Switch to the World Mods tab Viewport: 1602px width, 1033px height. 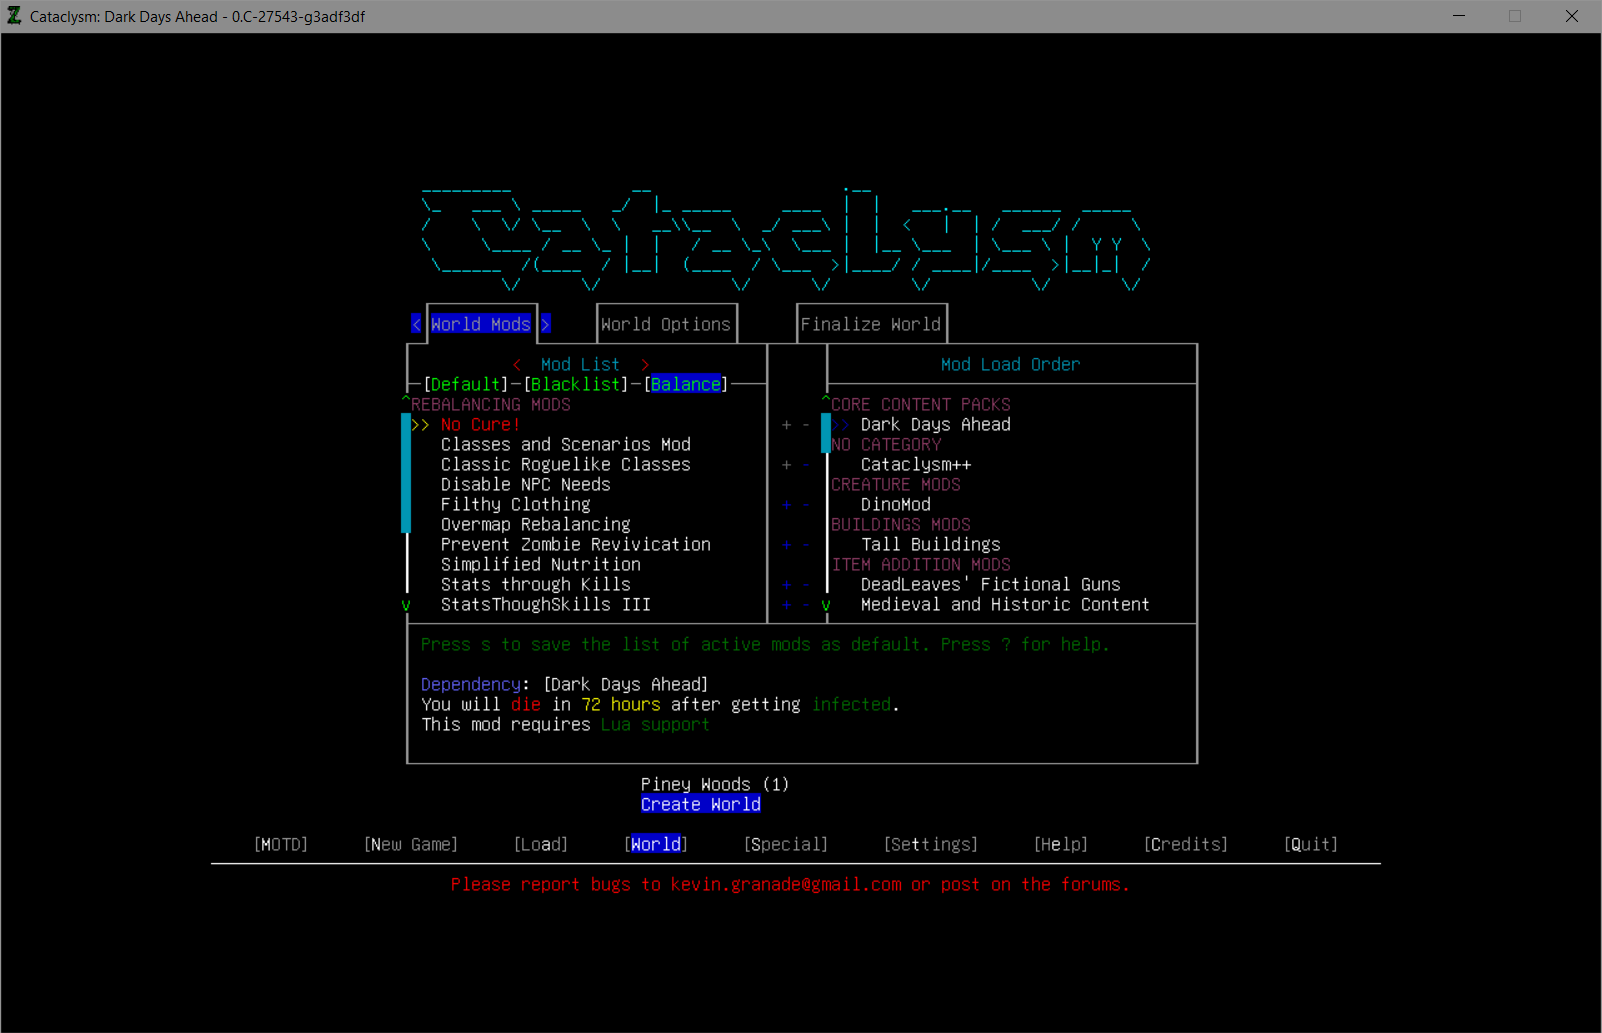(x=481, y=324)
